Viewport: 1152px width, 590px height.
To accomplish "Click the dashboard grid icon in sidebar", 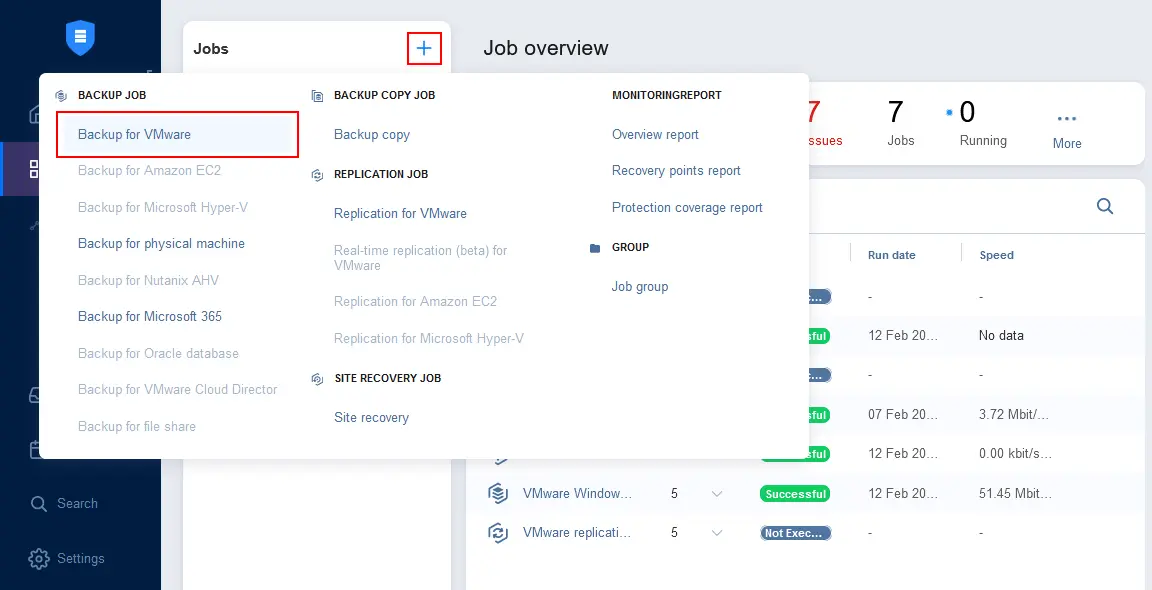I will (x=34, y=168).
